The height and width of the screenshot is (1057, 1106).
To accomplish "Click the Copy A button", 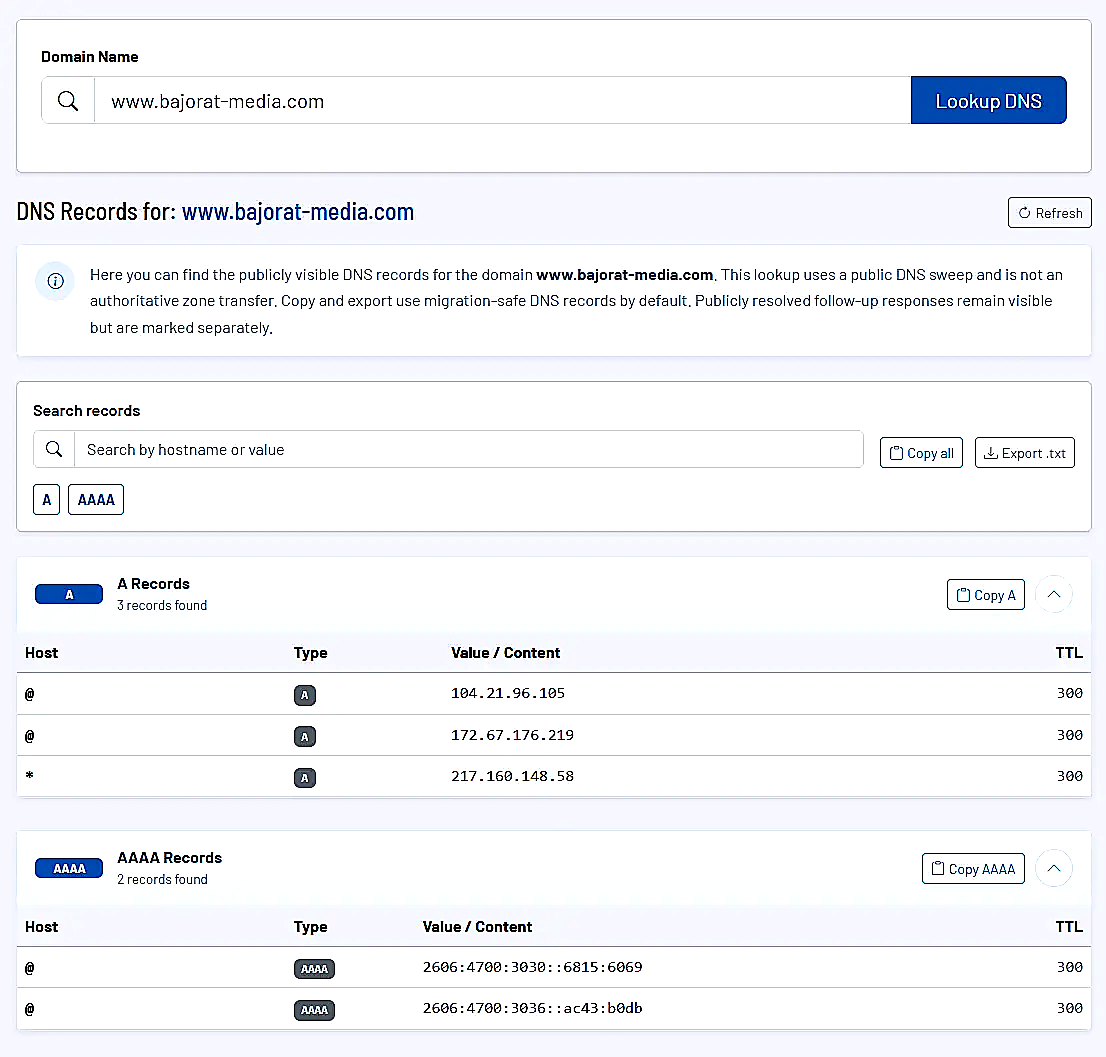I will (x=985, y=595).
